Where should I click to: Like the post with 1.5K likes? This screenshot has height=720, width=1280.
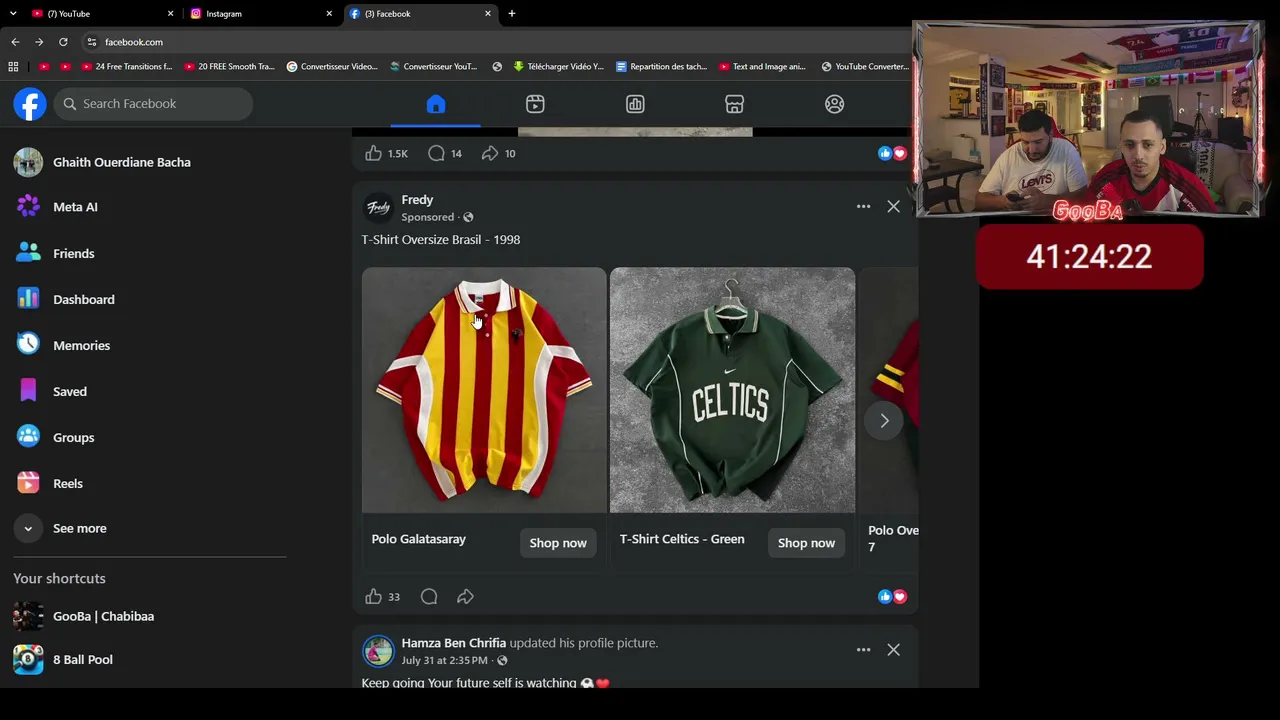click(x=373, y=153)
